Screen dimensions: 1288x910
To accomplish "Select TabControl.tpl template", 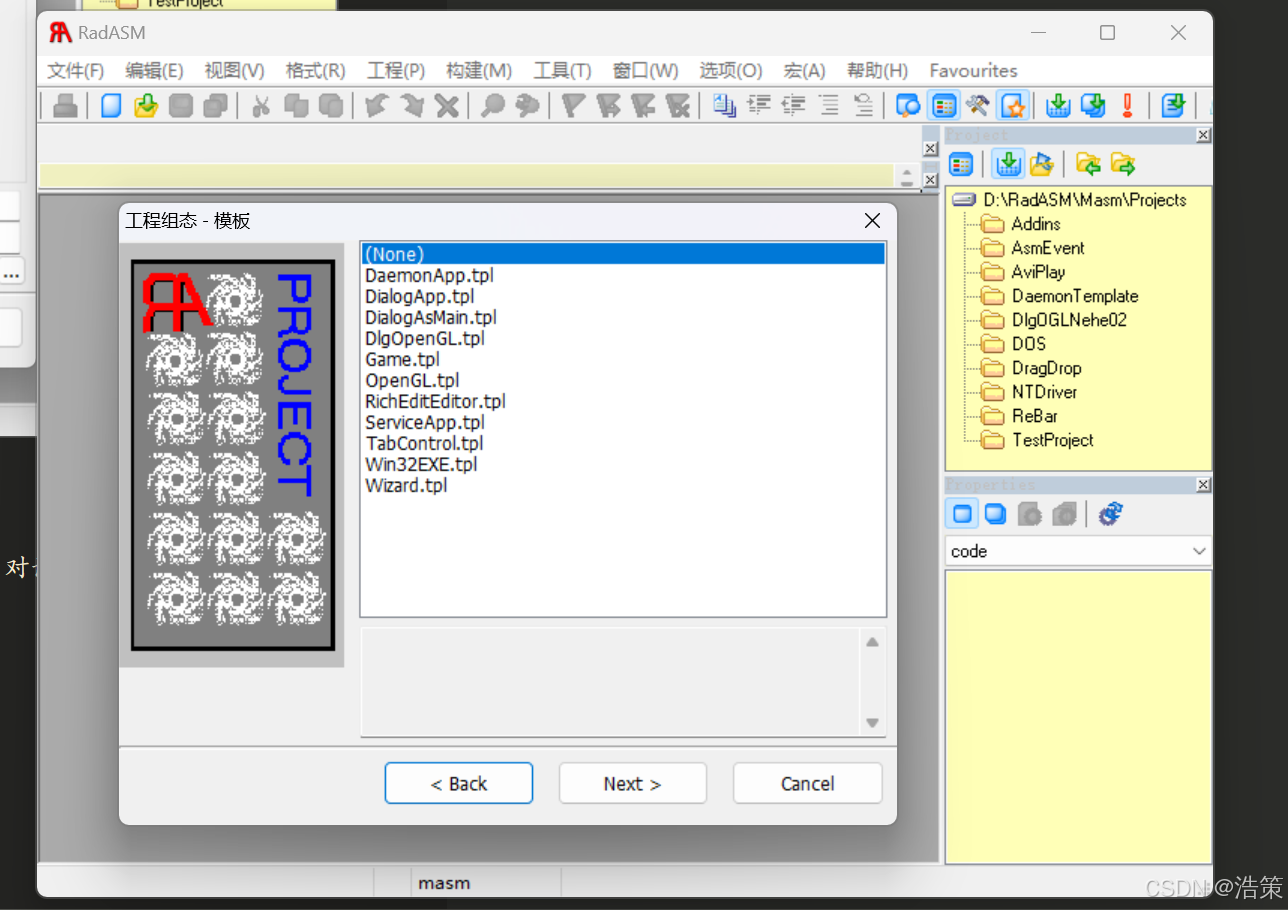I will click(424, 443).
